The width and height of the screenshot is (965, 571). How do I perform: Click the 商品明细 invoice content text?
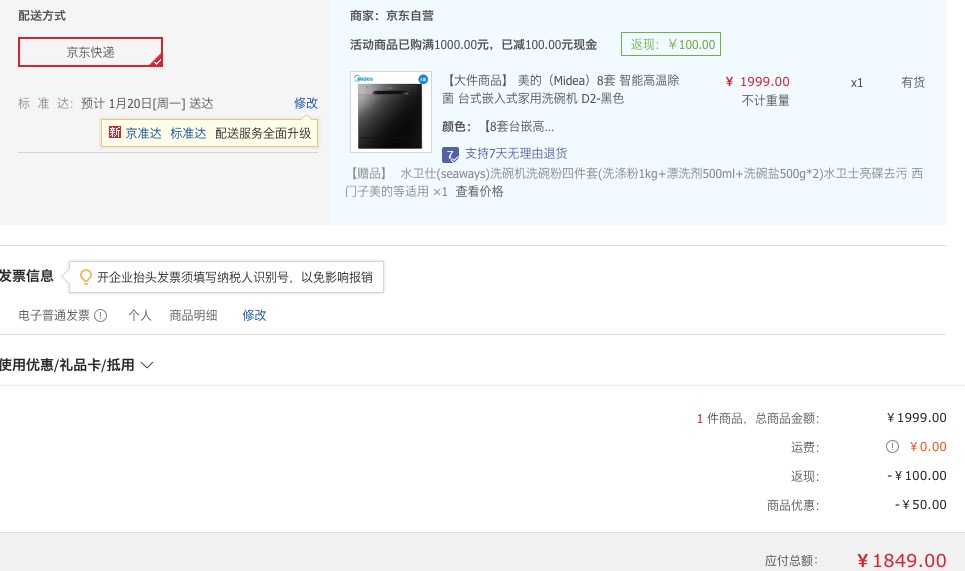(193, 316)
